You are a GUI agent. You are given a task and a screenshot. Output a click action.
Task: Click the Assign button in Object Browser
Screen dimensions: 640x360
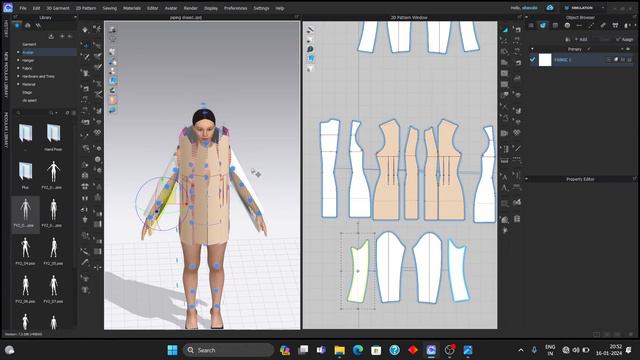pyautogui.click(x=625, y=39)
